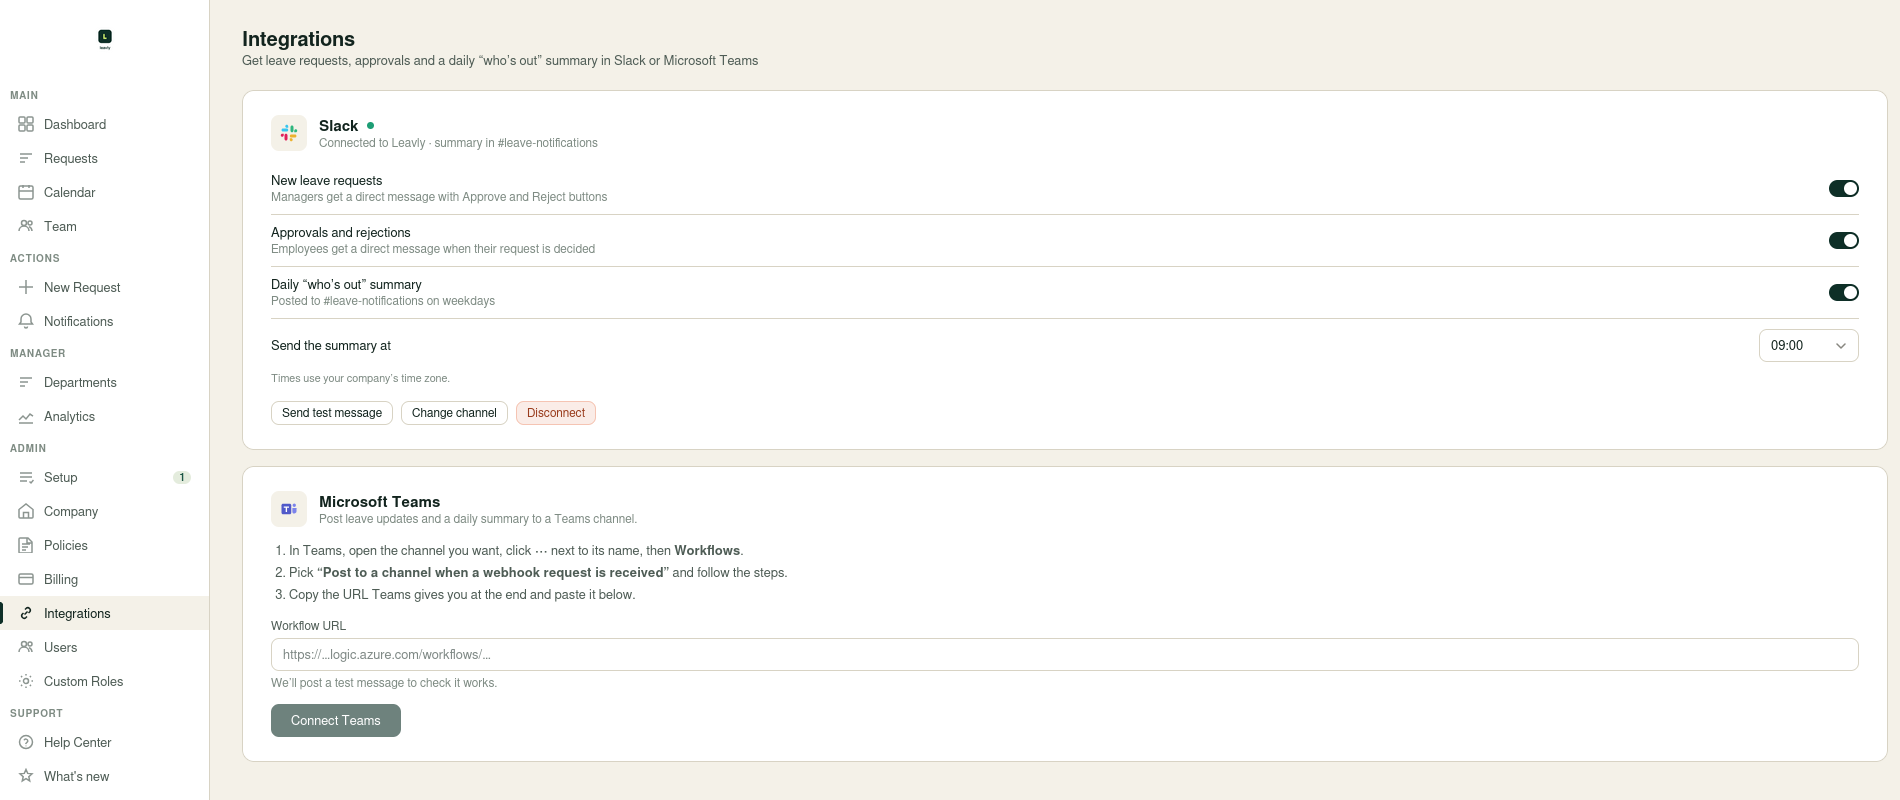This screenshot has width=1900, height=800.
Task: Click "Times use your company's time zone." note
Action: pos(360,379)
